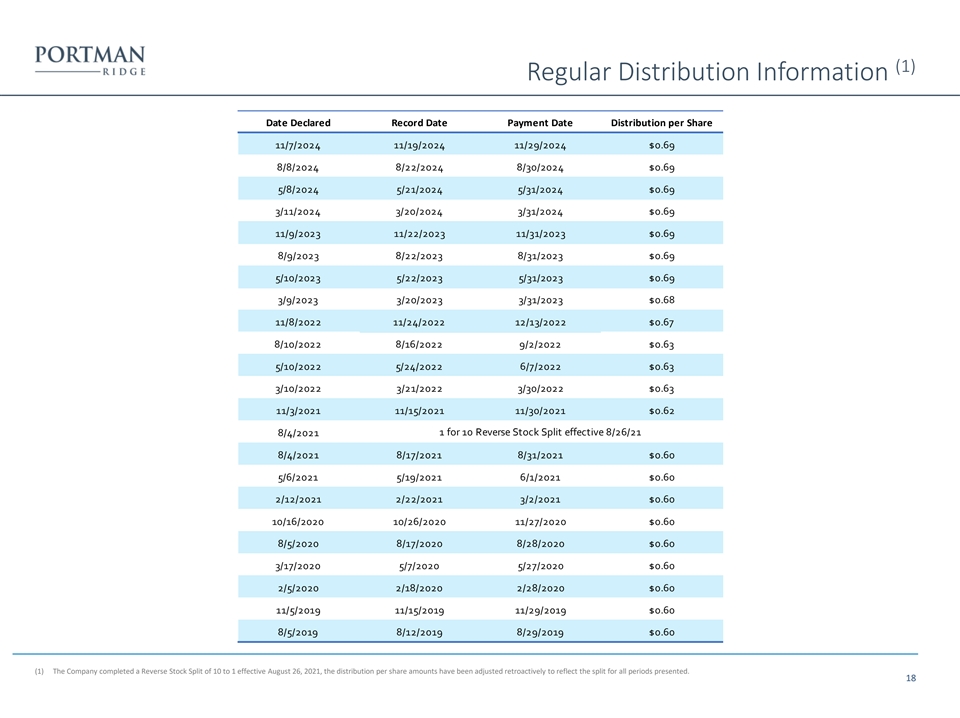Click the Record Date column header

[x=419, y=123]
